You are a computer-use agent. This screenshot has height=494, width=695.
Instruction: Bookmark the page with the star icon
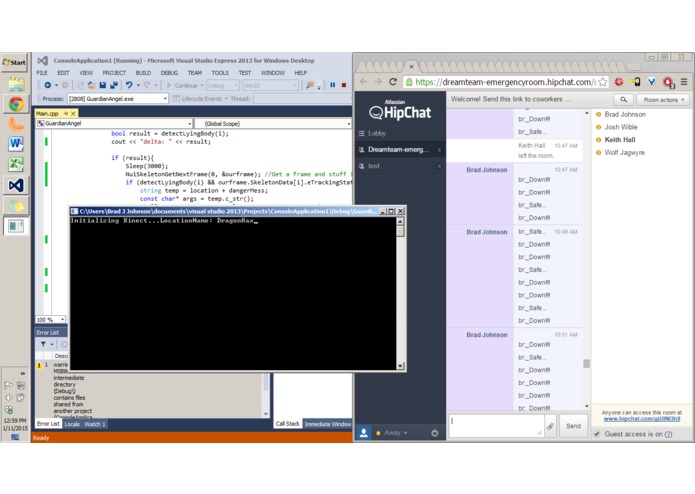coord(602,82)
